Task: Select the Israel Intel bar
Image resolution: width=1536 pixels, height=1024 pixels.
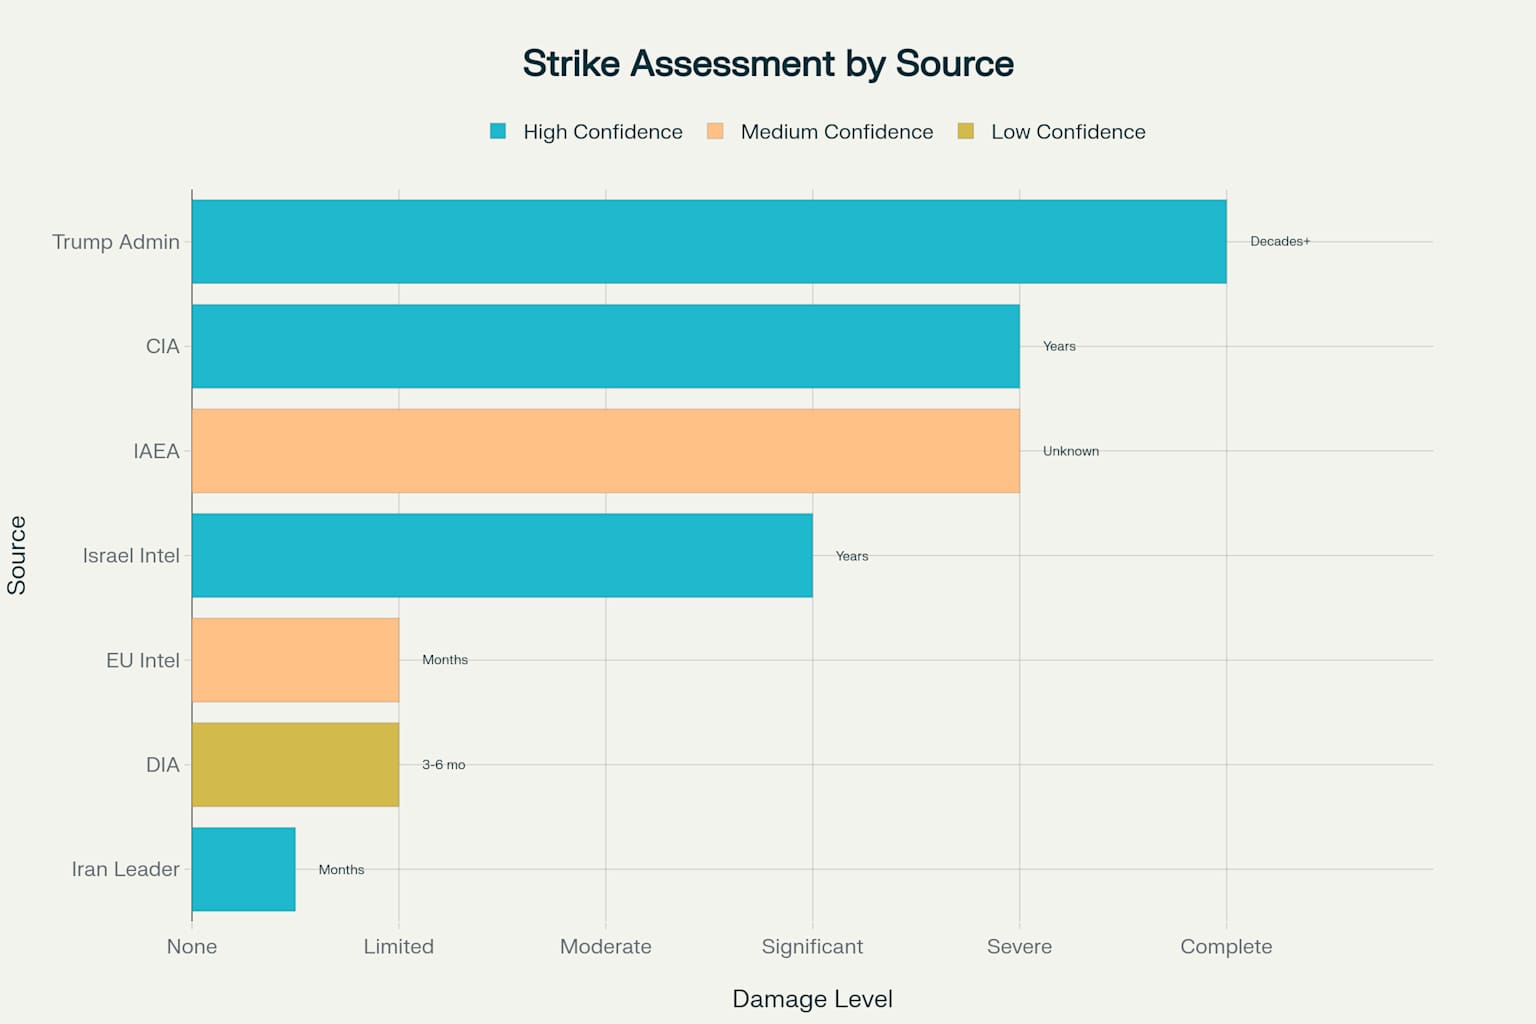Action: (x=502, y=556)
